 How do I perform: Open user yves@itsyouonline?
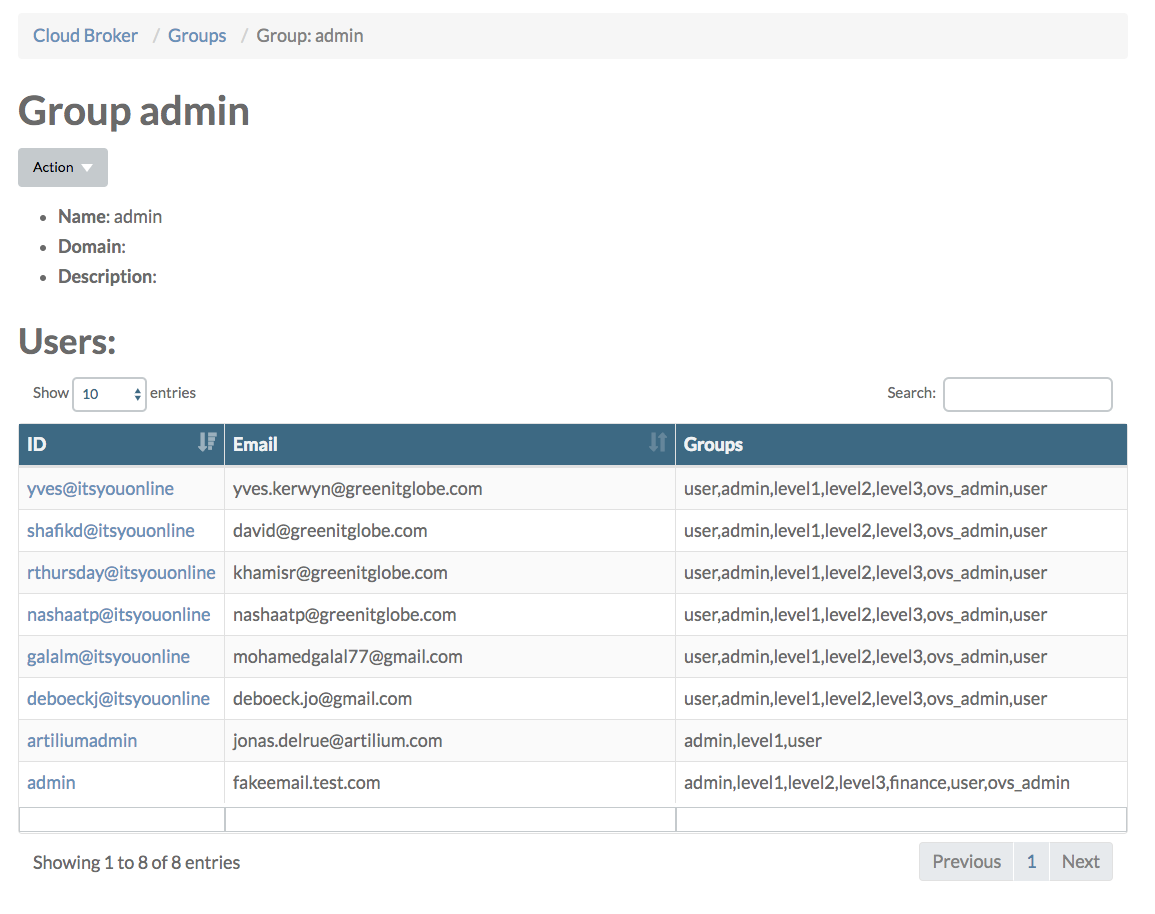tap(100, 489)
